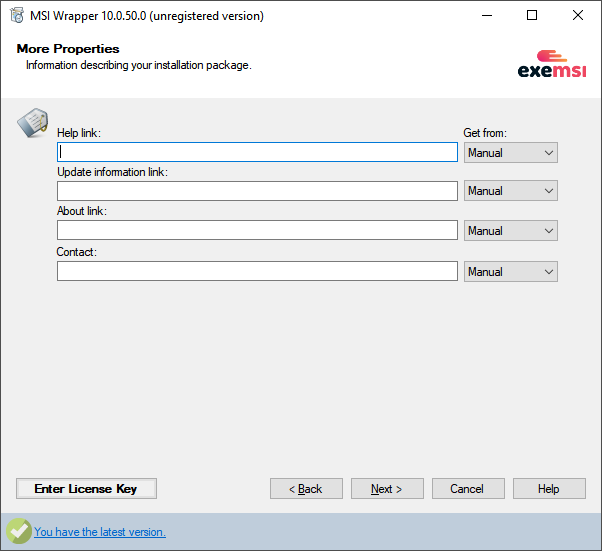Focus the Help link text field
Viewport: 602px width, 551px height.
point(257,152)
